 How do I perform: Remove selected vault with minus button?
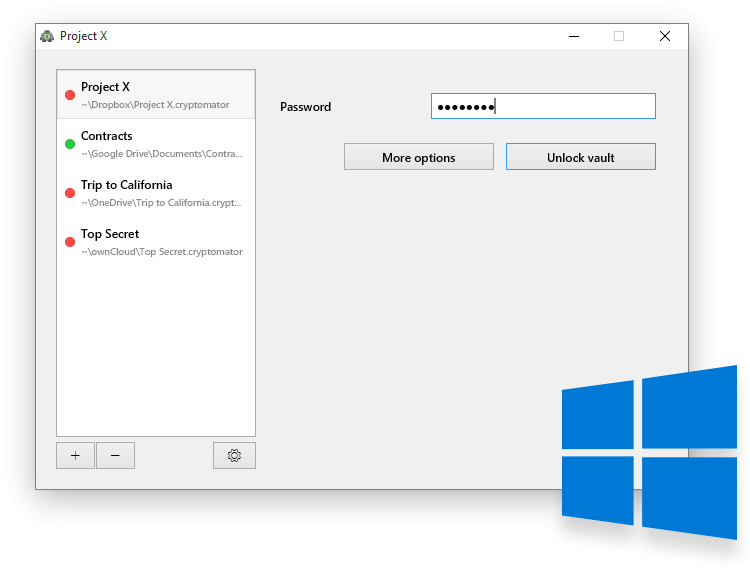115,456
